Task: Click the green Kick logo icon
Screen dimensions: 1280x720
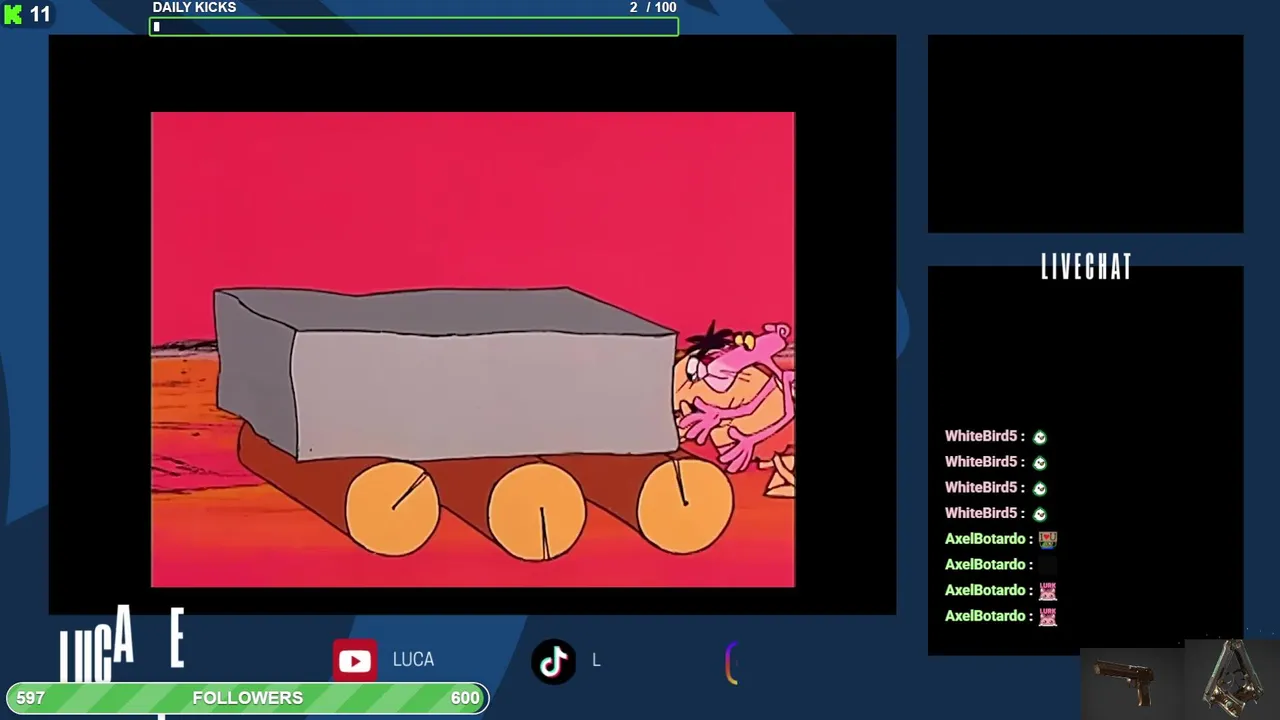Action: [x=13, y=15]
